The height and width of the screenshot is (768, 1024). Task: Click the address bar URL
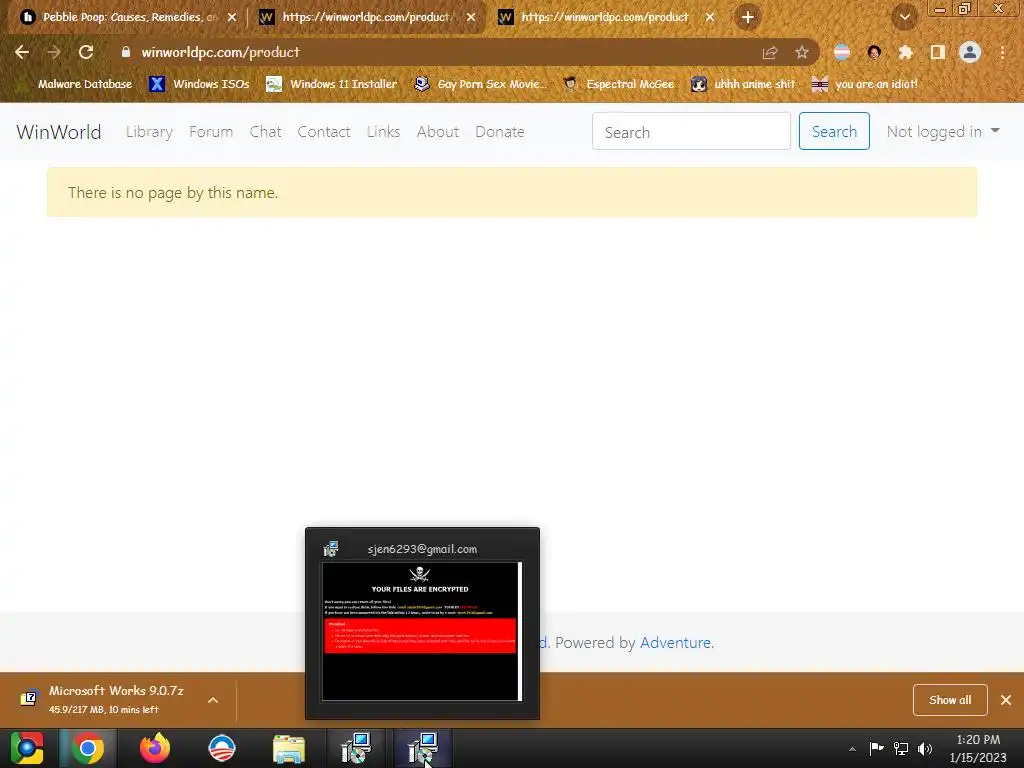click(x=221, y=52)
